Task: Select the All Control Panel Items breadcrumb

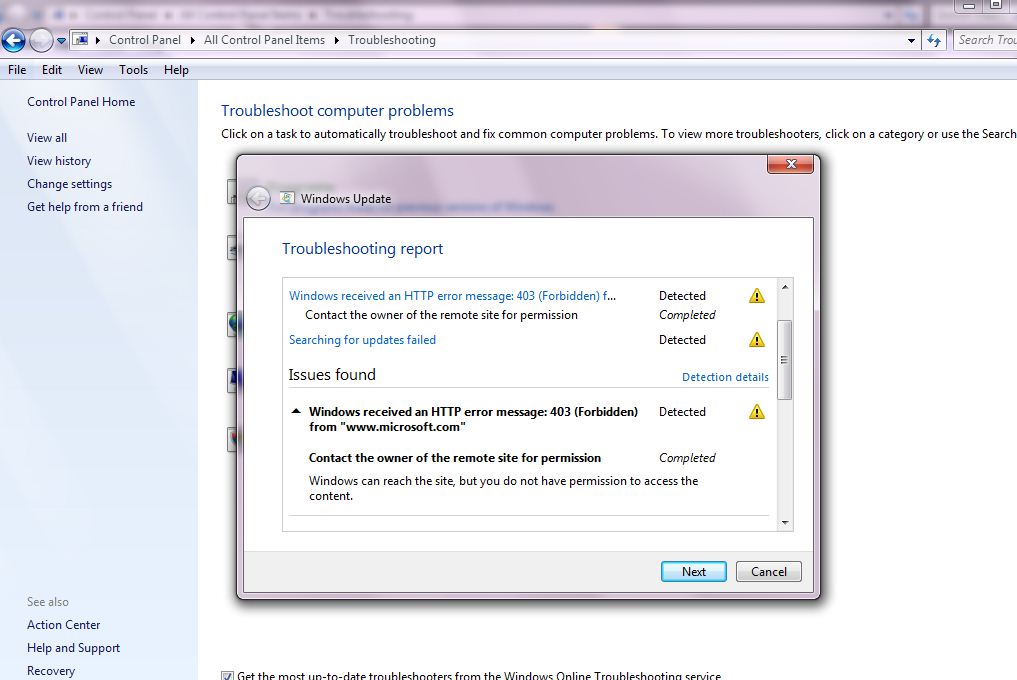Action: click(264, 40)
